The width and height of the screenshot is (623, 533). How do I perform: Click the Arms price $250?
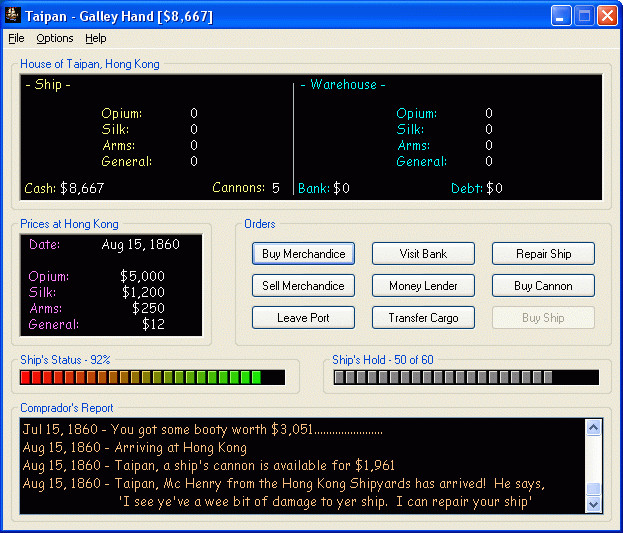[148, 308]
